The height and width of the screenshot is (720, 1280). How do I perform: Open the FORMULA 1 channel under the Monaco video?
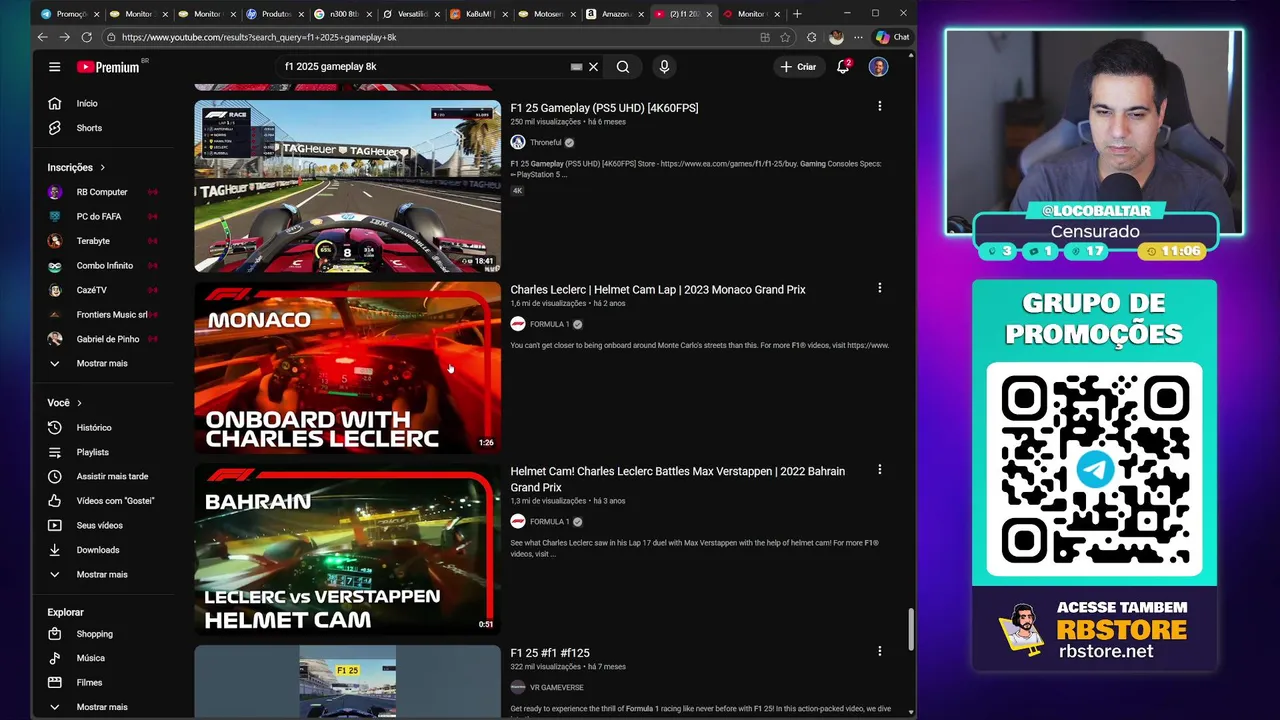pos(549,324)
